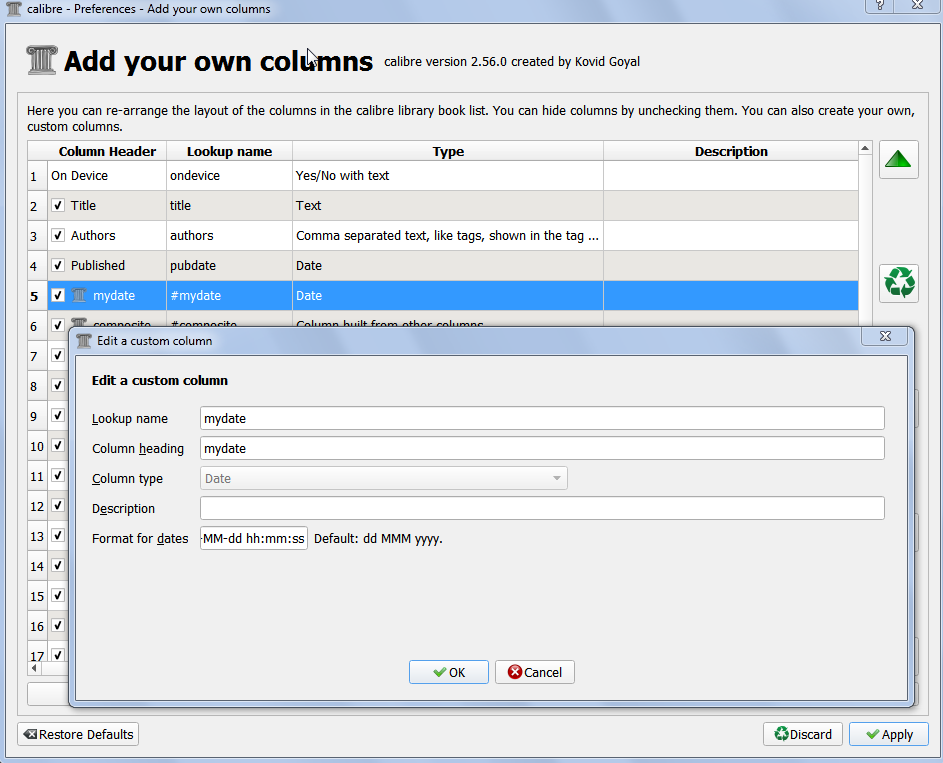This screenshot has height=763, width=943.
Task: Click the Discard button
Action: pyautogui.click(x=803, y=734)
